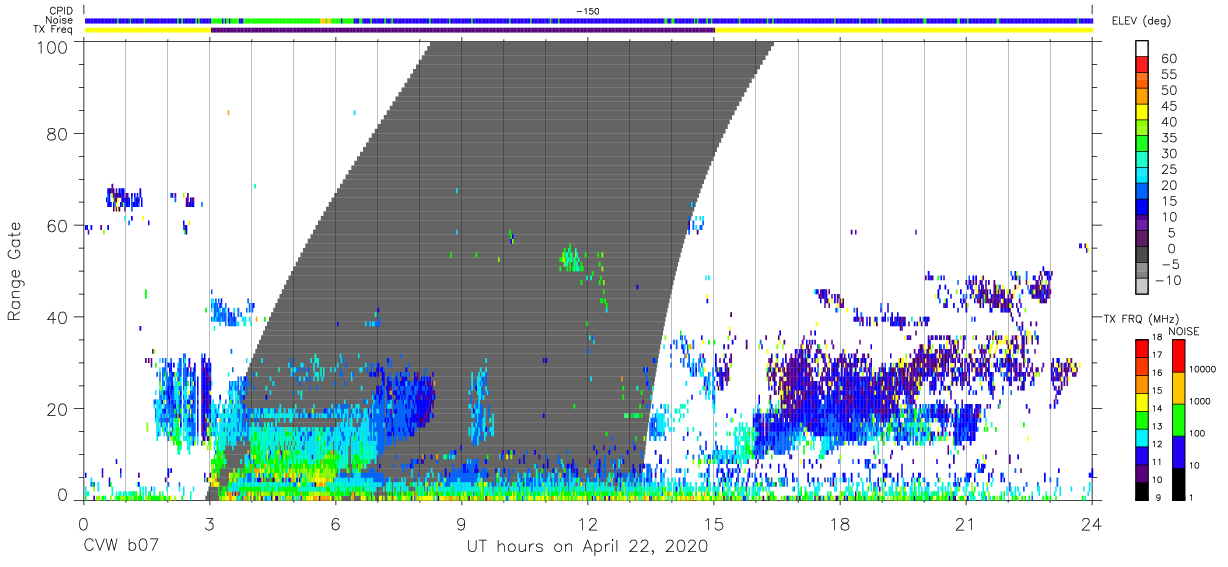
Task: Click the '-10' tick on the ELEV colorbar
Action: pyautogui.click(x=1167, y=280)
